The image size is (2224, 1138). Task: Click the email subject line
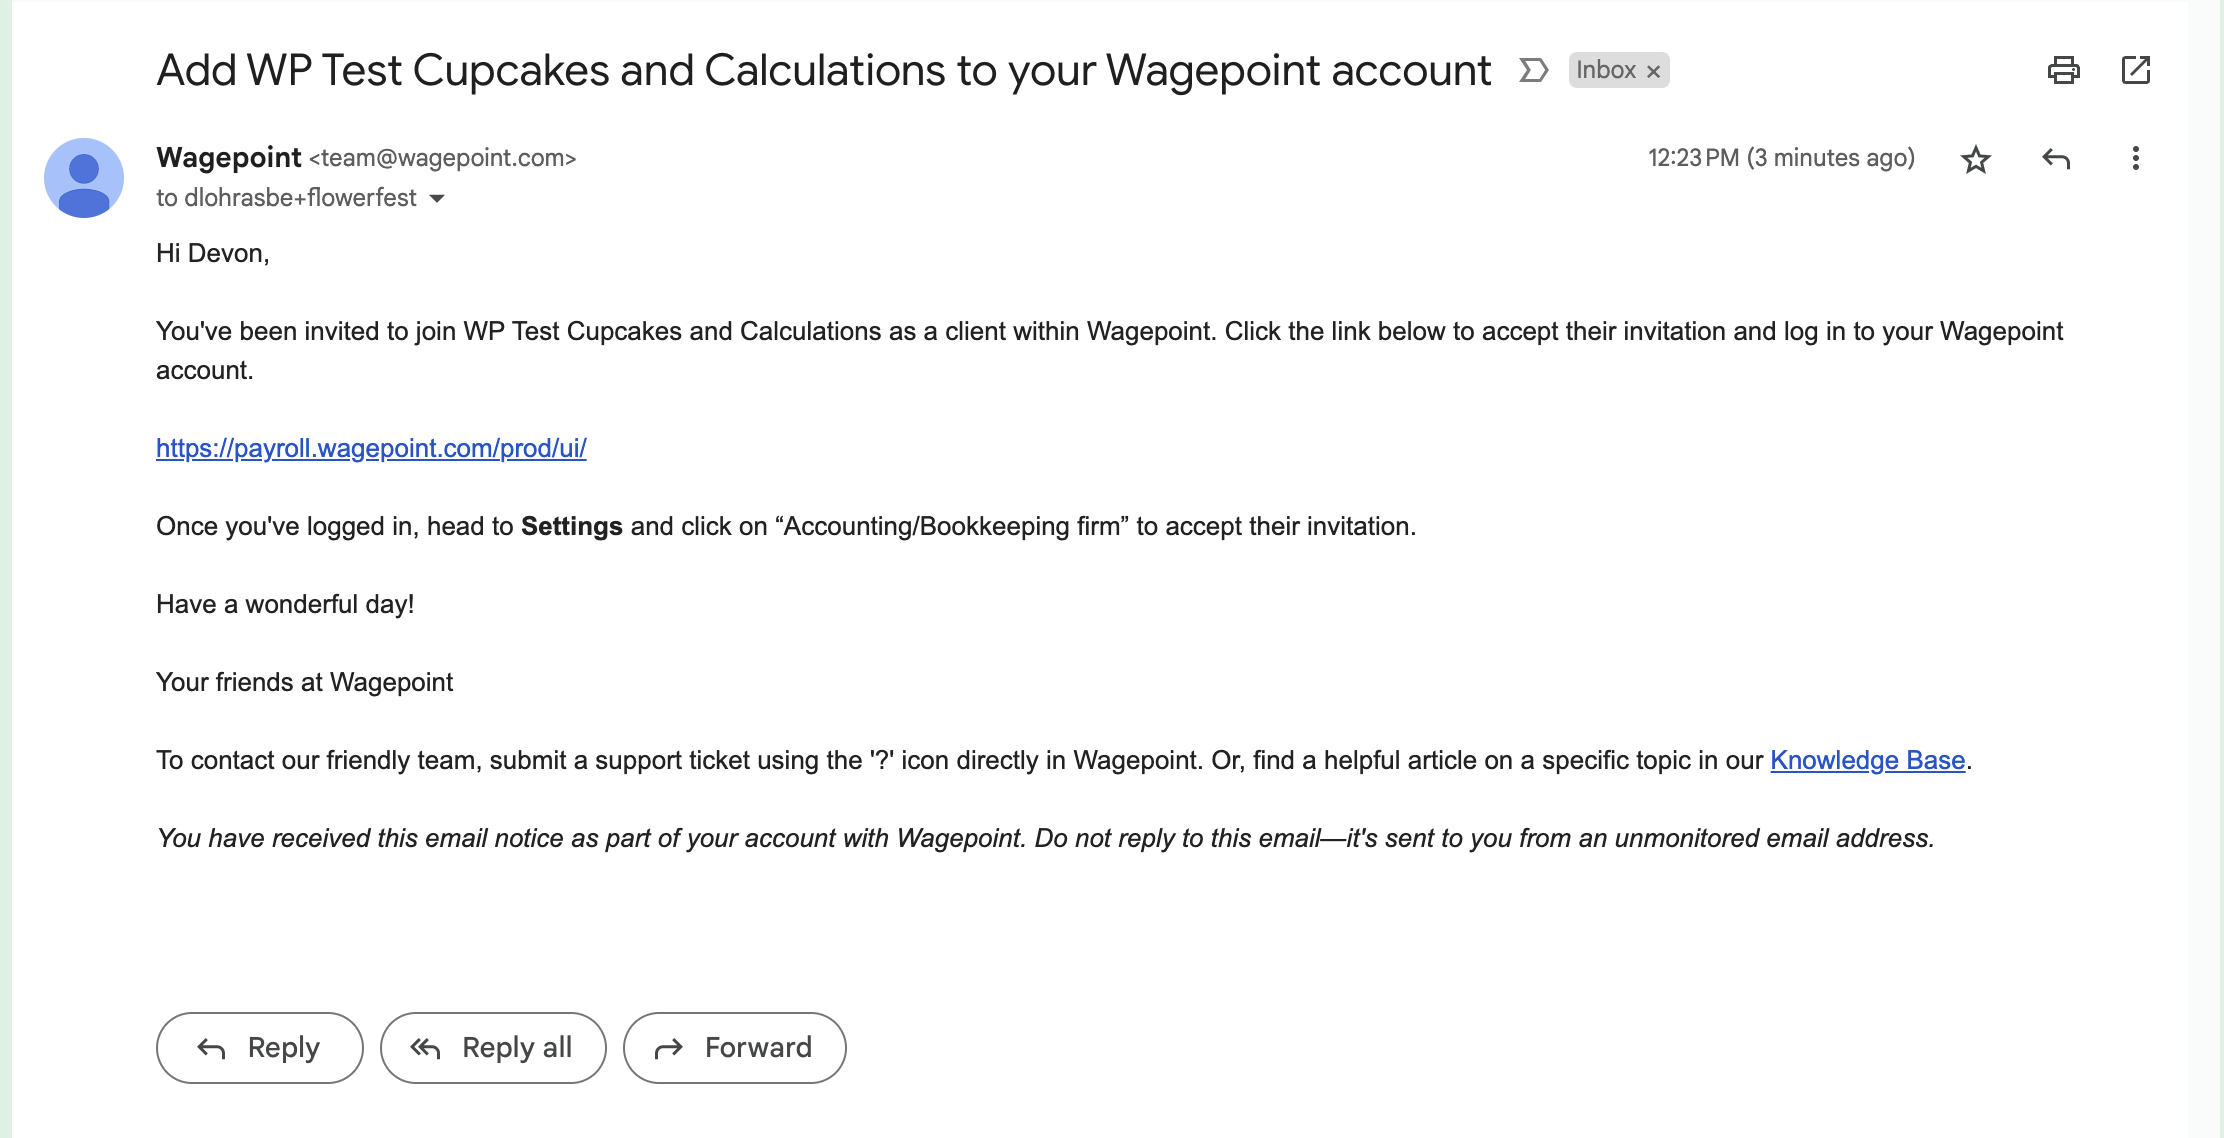point(824,70)
